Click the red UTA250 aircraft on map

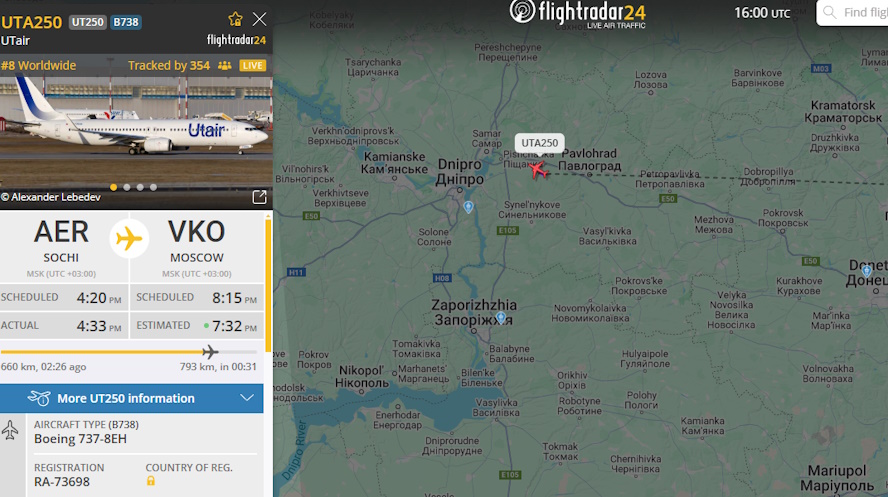(x=537, y=169)
